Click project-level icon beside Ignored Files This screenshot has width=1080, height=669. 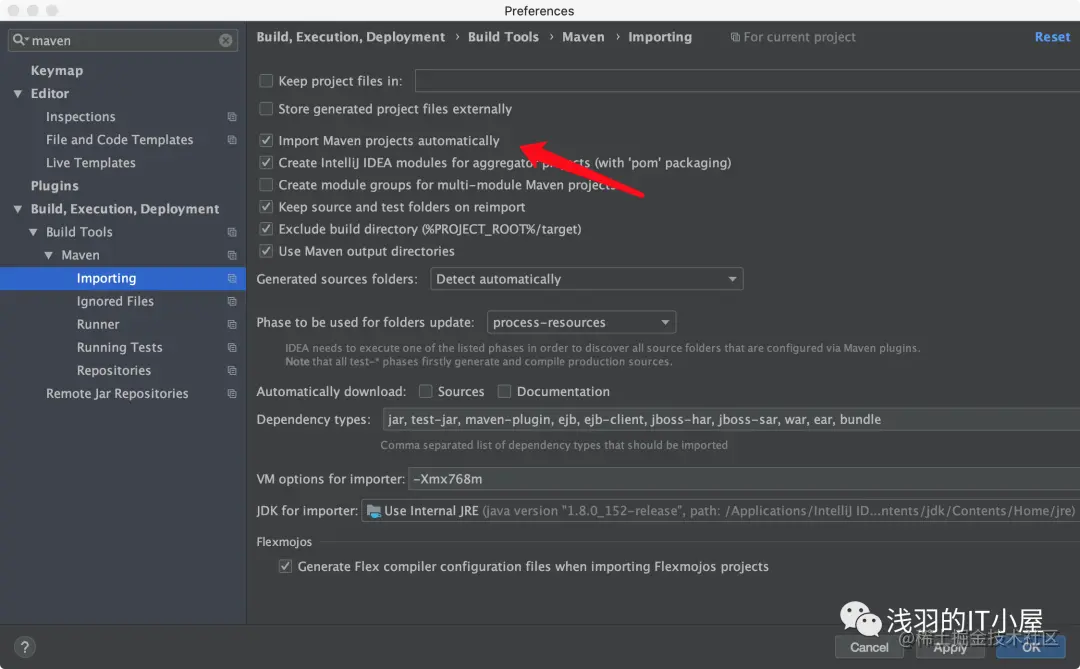click(232, 302)
